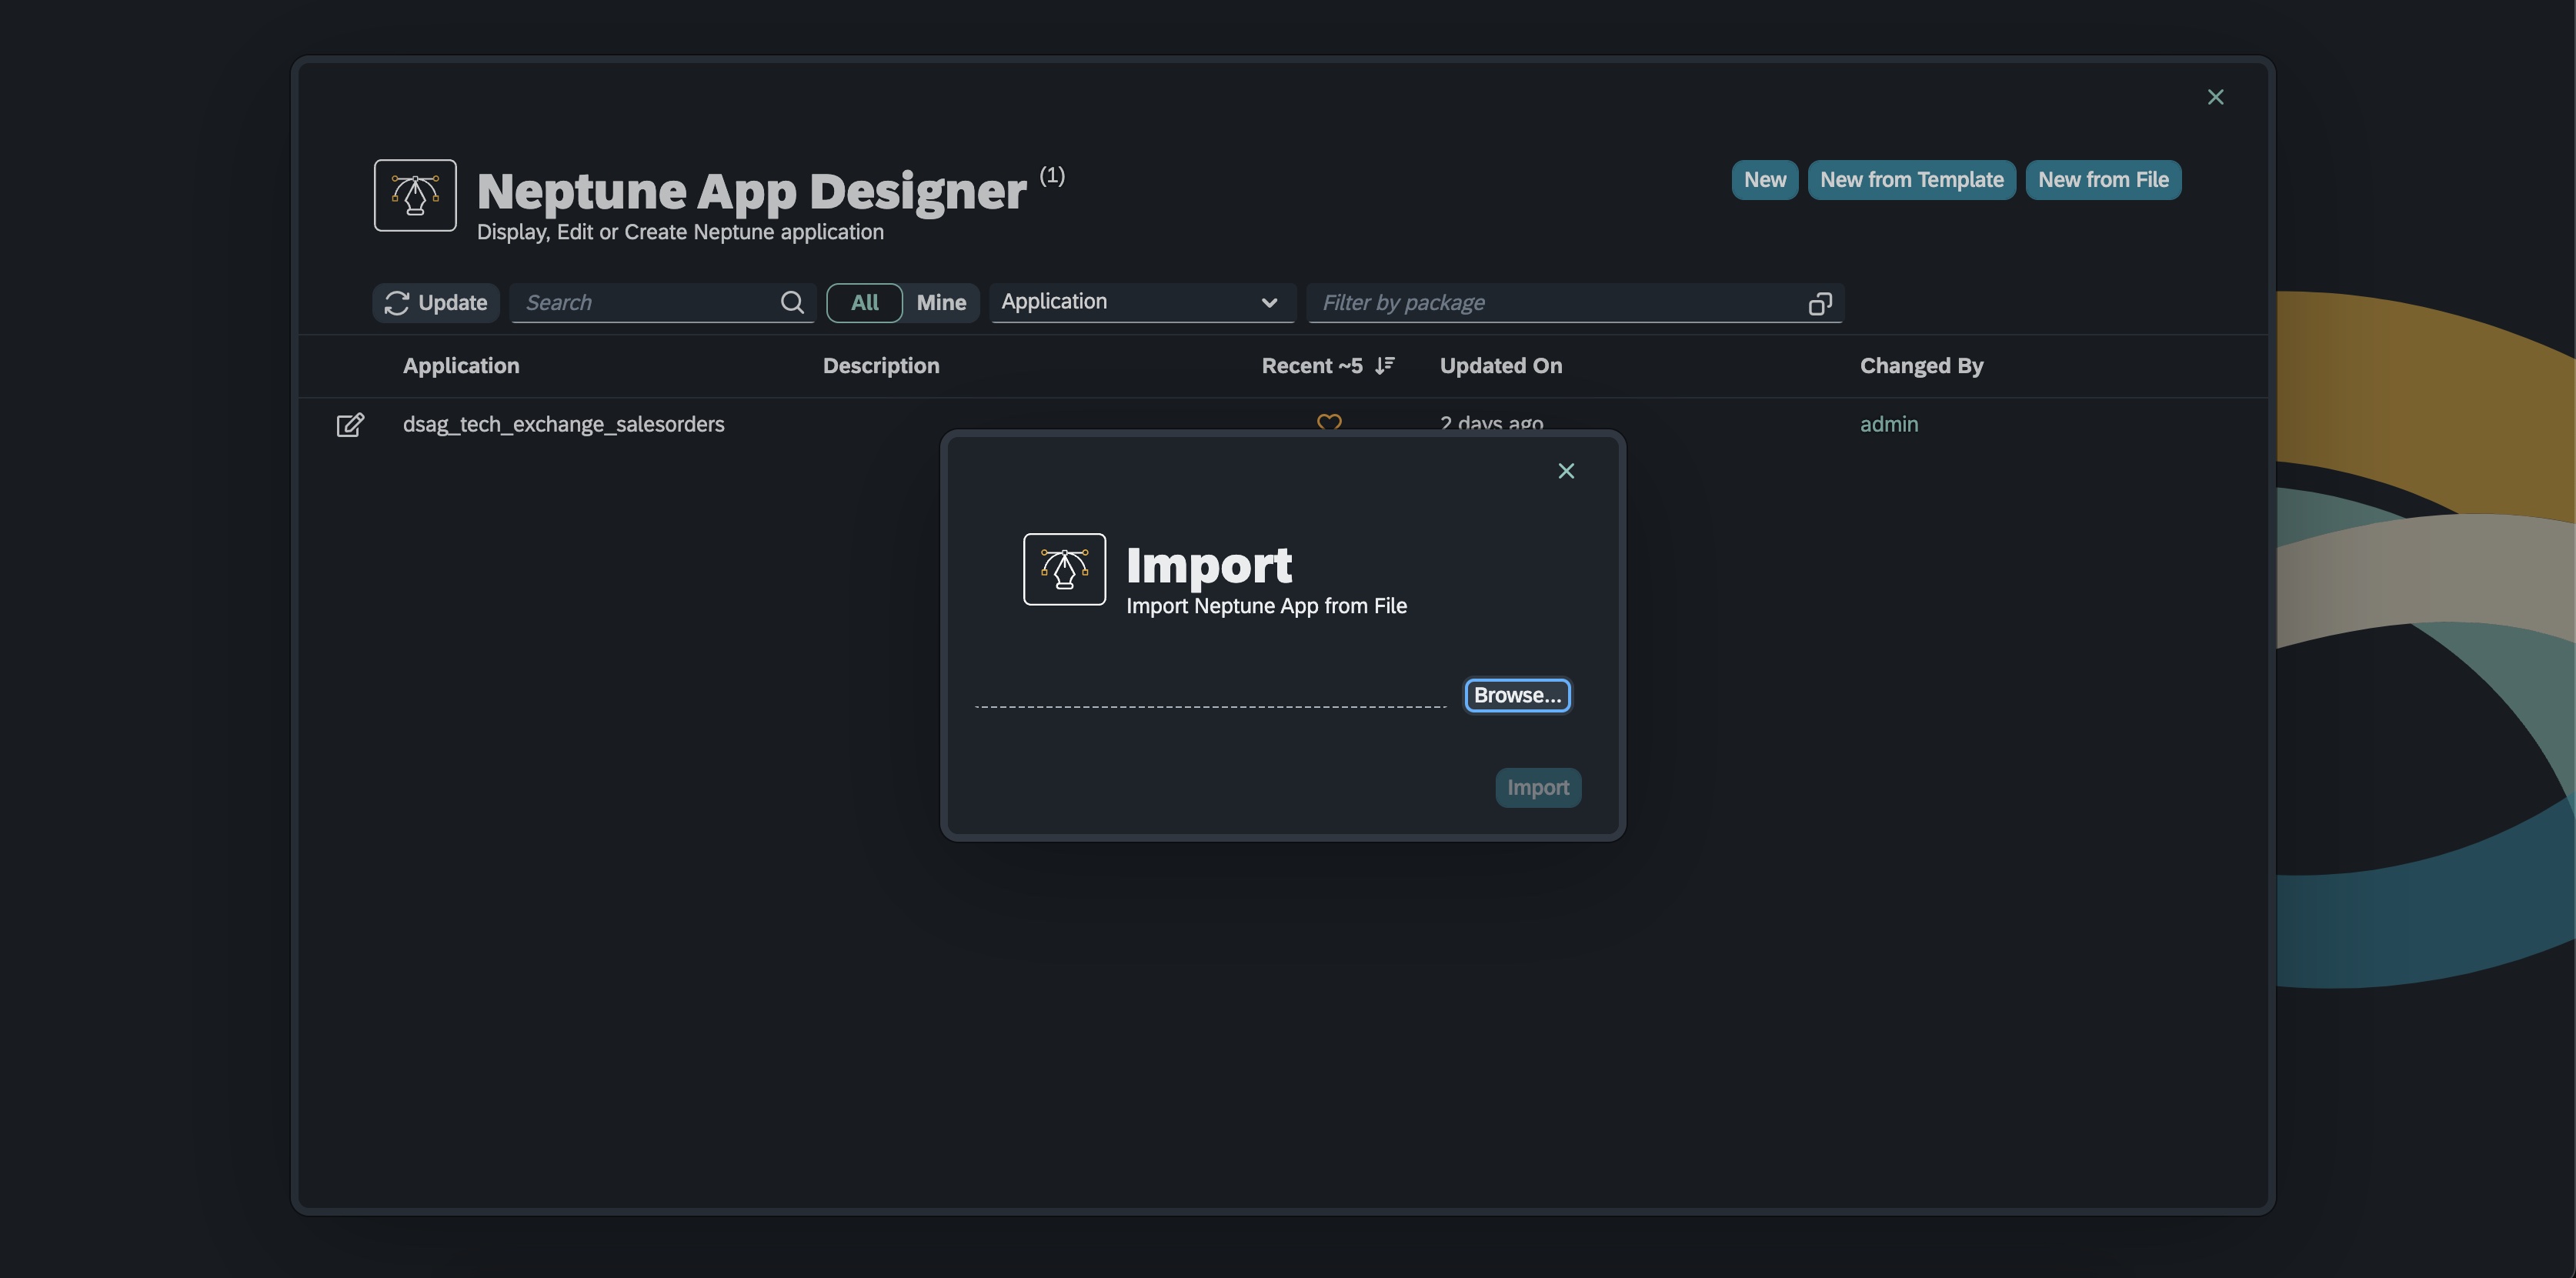The height and width of the screenshot is (1278, 2576).
Task: Close the Import dialog with the X
Action: tap(1566, 471)
